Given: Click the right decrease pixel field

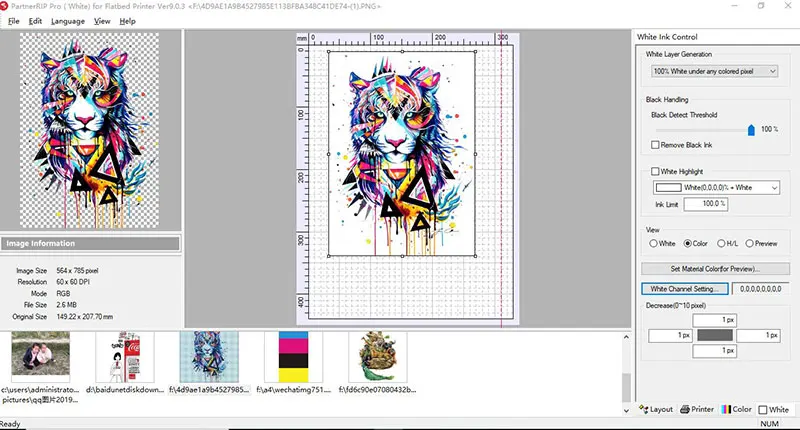Looking at the screenshot, I should (x=758, y=335).
